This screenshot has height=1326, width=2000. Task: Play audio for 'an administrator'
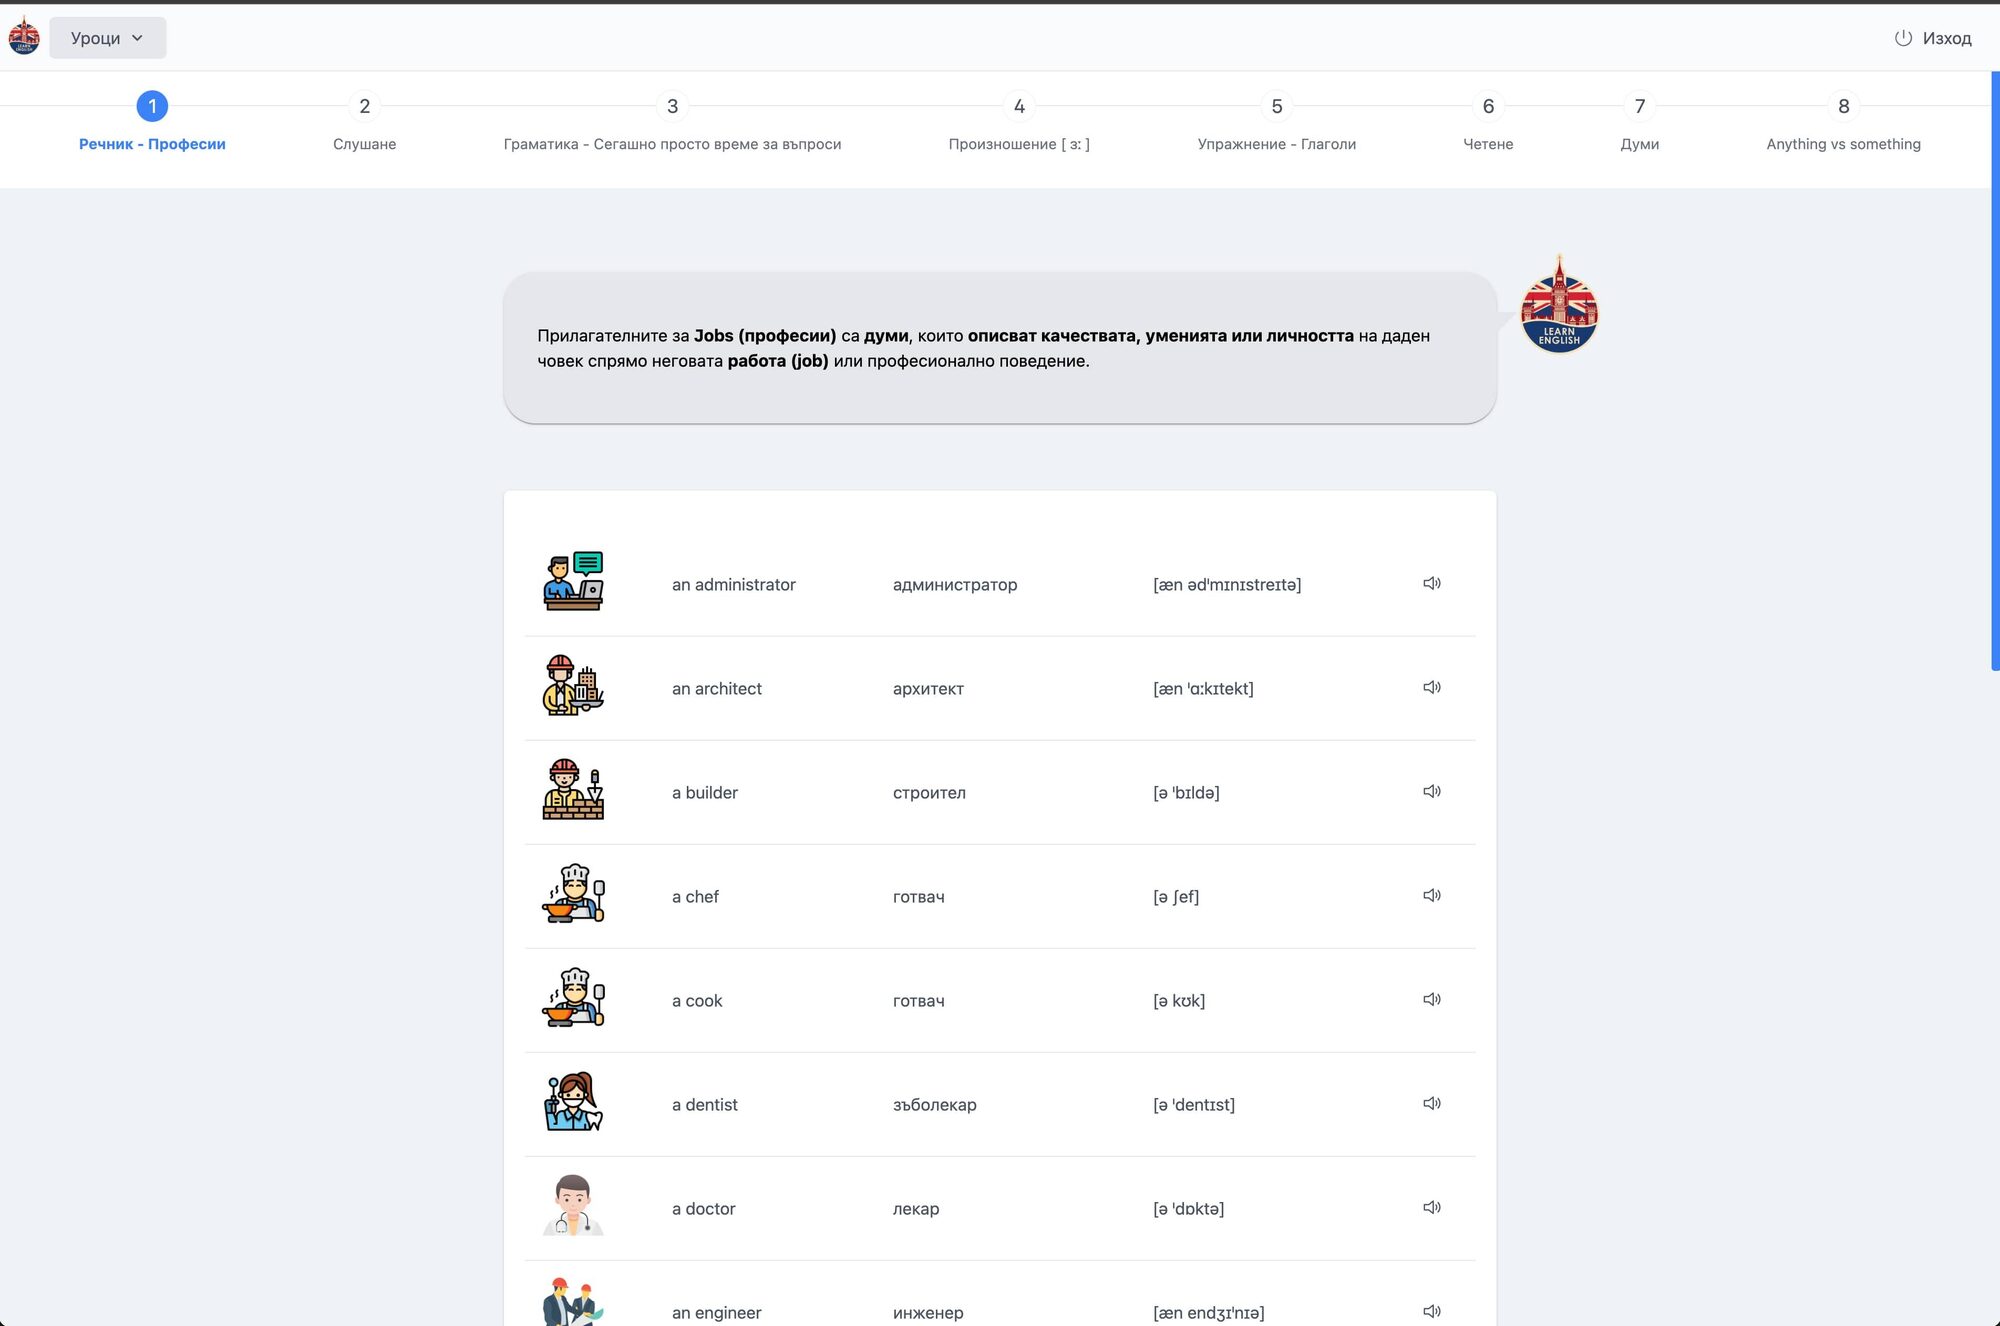click(x=1431, y=583)
